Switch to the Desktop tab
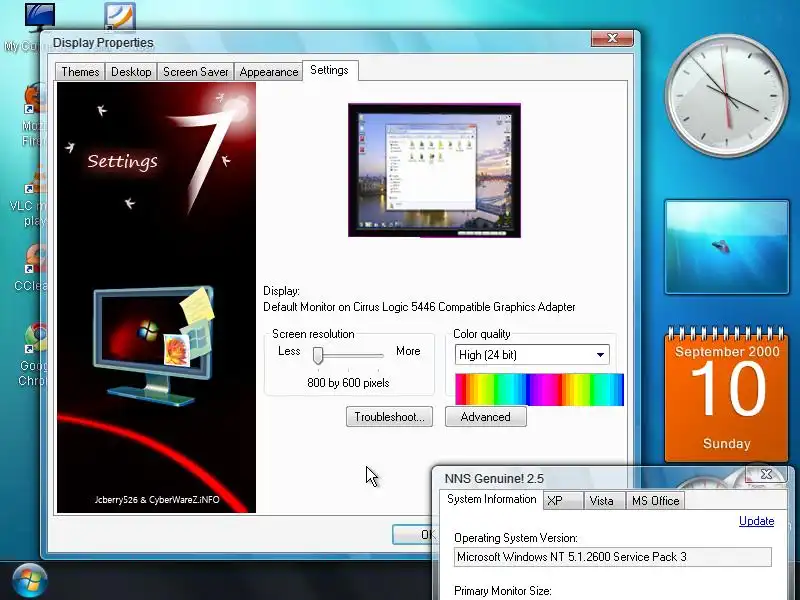The height and width of the screenshot is (600, 800). coord(131,71)
